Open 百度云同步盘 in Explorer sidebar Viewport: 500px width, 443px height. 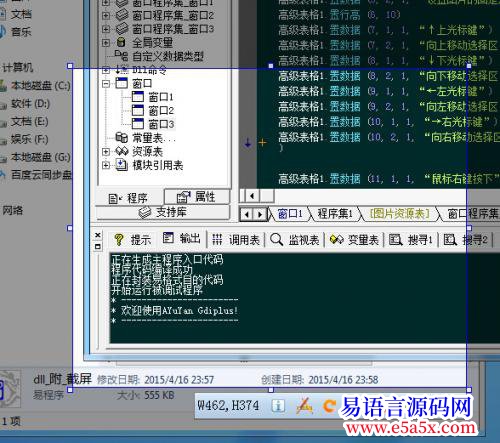point(41,175)
